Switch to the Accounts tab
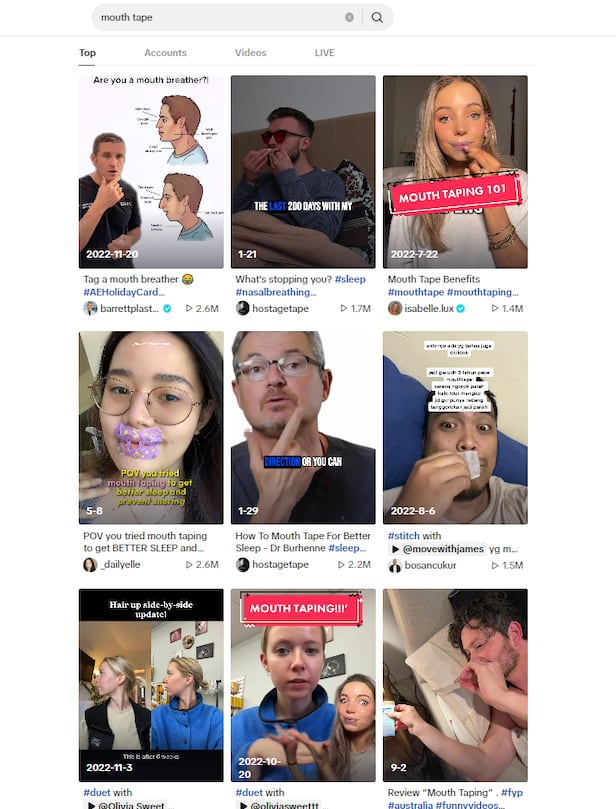Image resolution: width=616 pixels, height=809 pixels. [166, 53]
